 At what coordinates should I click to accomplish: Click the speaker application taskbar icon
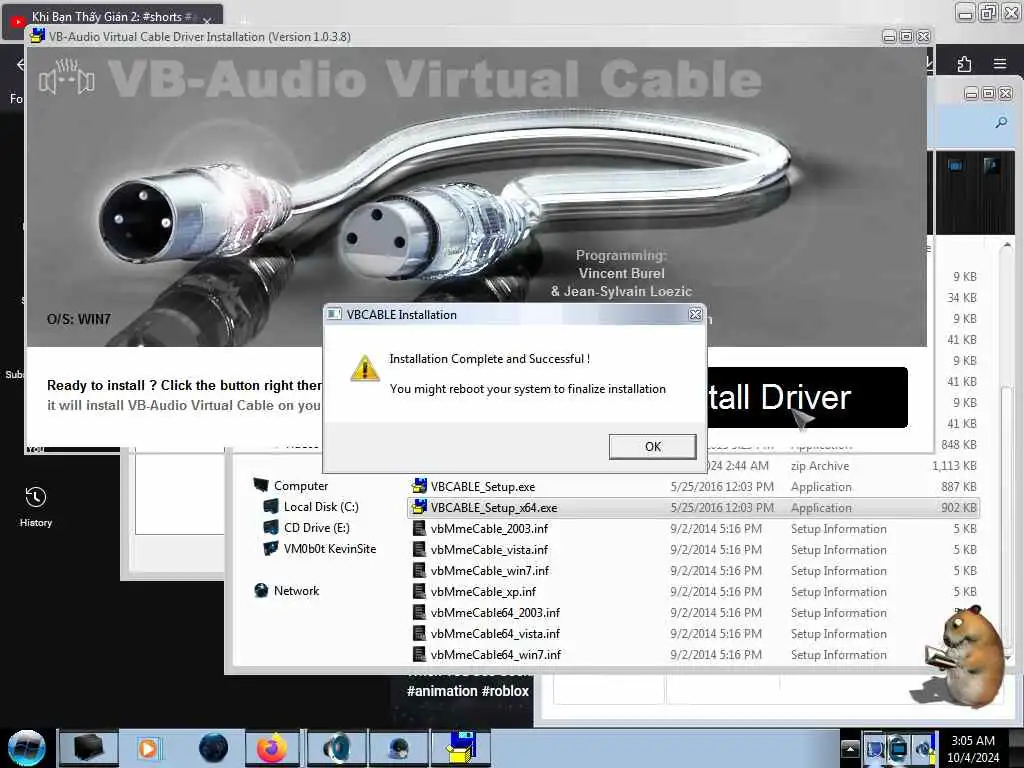pyautogui.click(x=336, y=748)
